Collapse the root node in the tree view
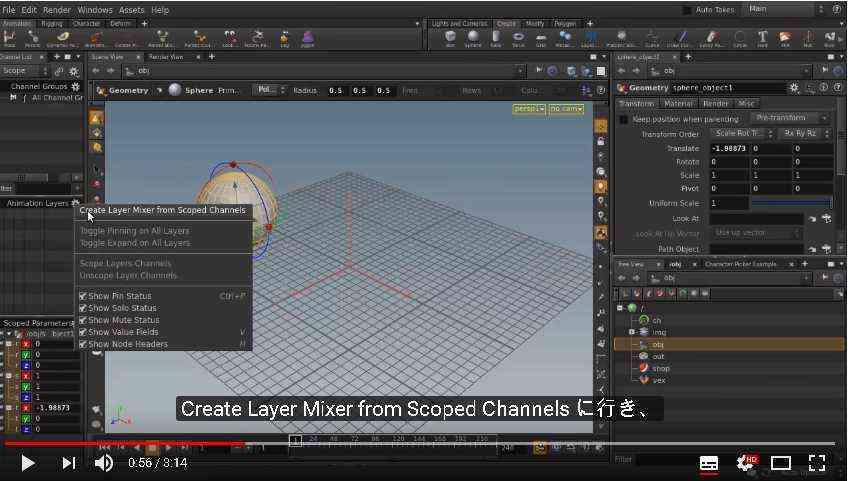 (x=620, y=308)
